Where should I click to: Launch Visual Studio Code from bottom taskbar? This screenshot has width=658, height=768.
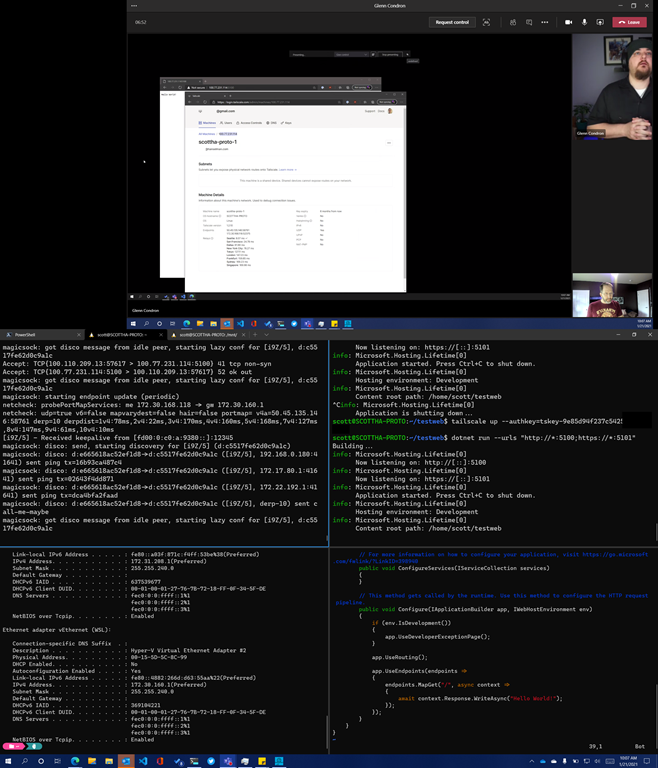143,761
